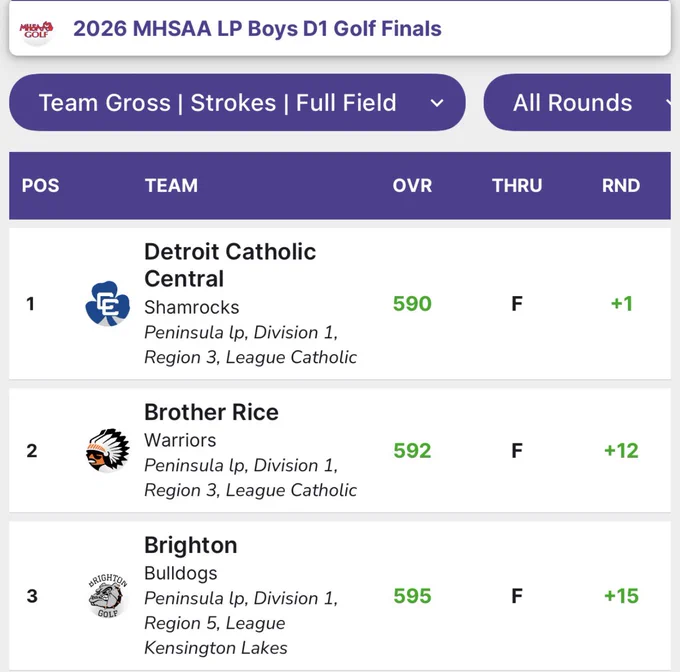The width and height of the screenshot is (680, 672).
Task: Select the Brother Rice Warriors logo
Action: (x=108, y=450)
